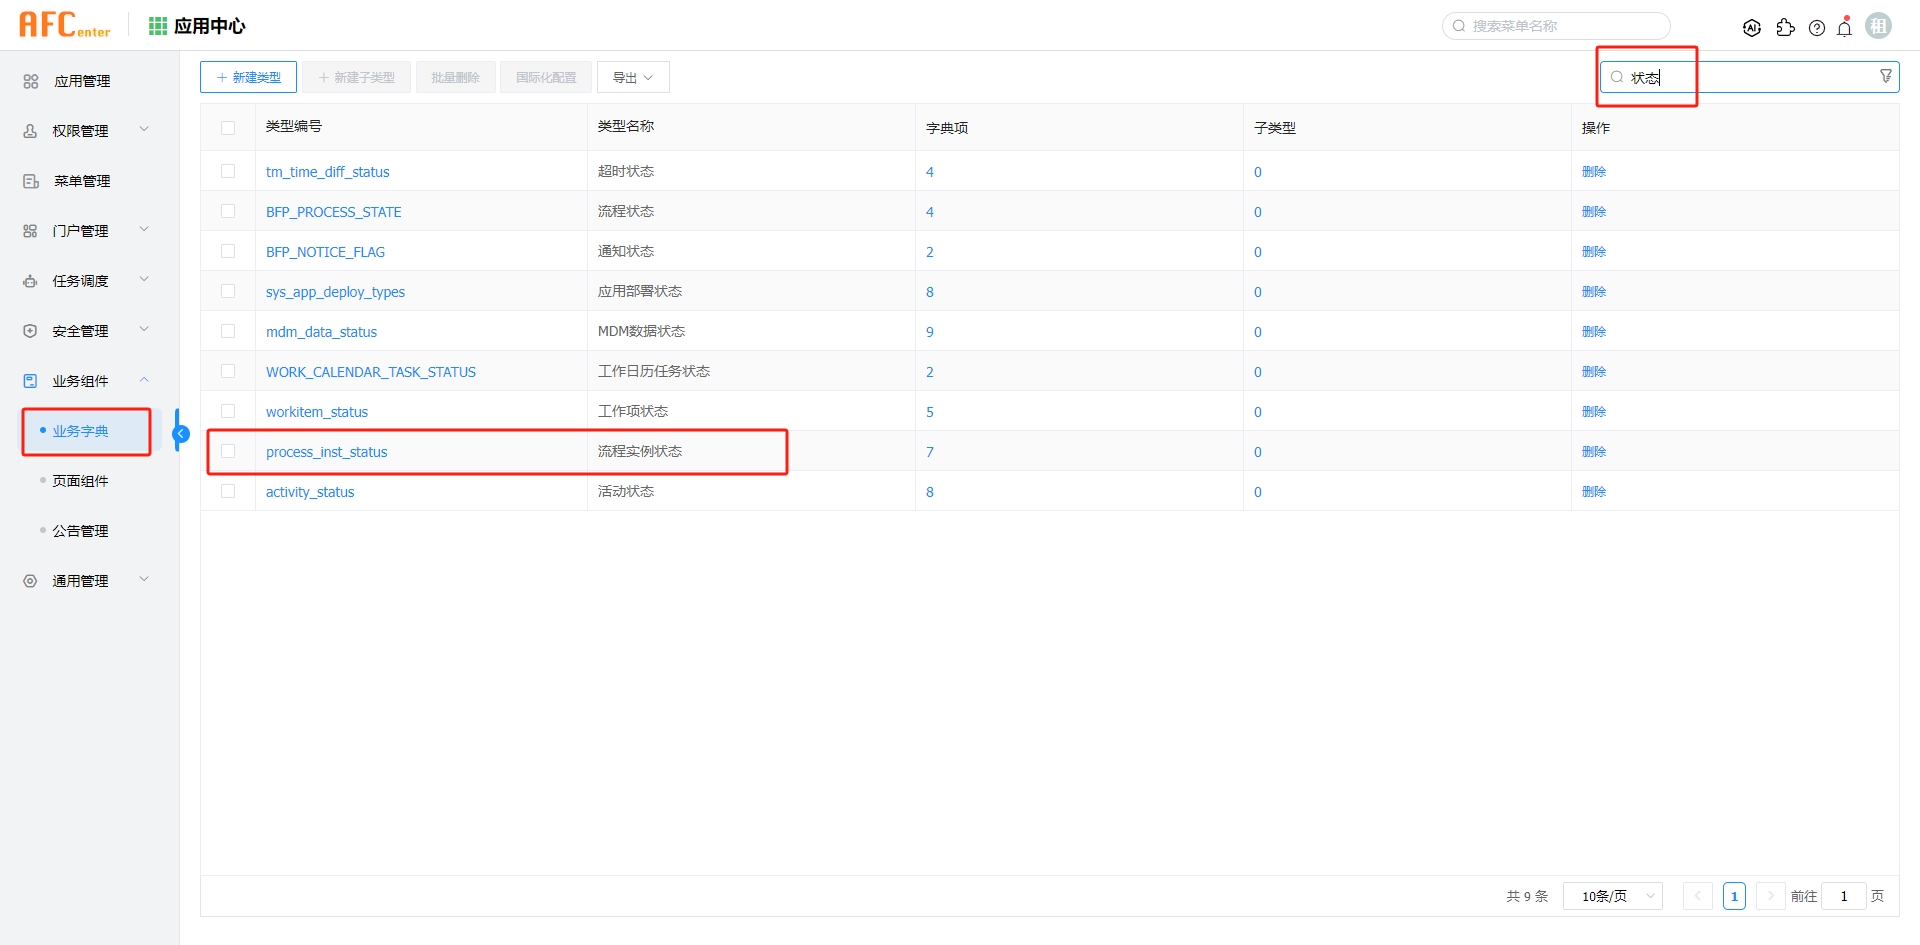The width and height of the screenshot is (1920, 945).
Task: Open the AI assistant icon in the header
Action: tap(1753, 28)
